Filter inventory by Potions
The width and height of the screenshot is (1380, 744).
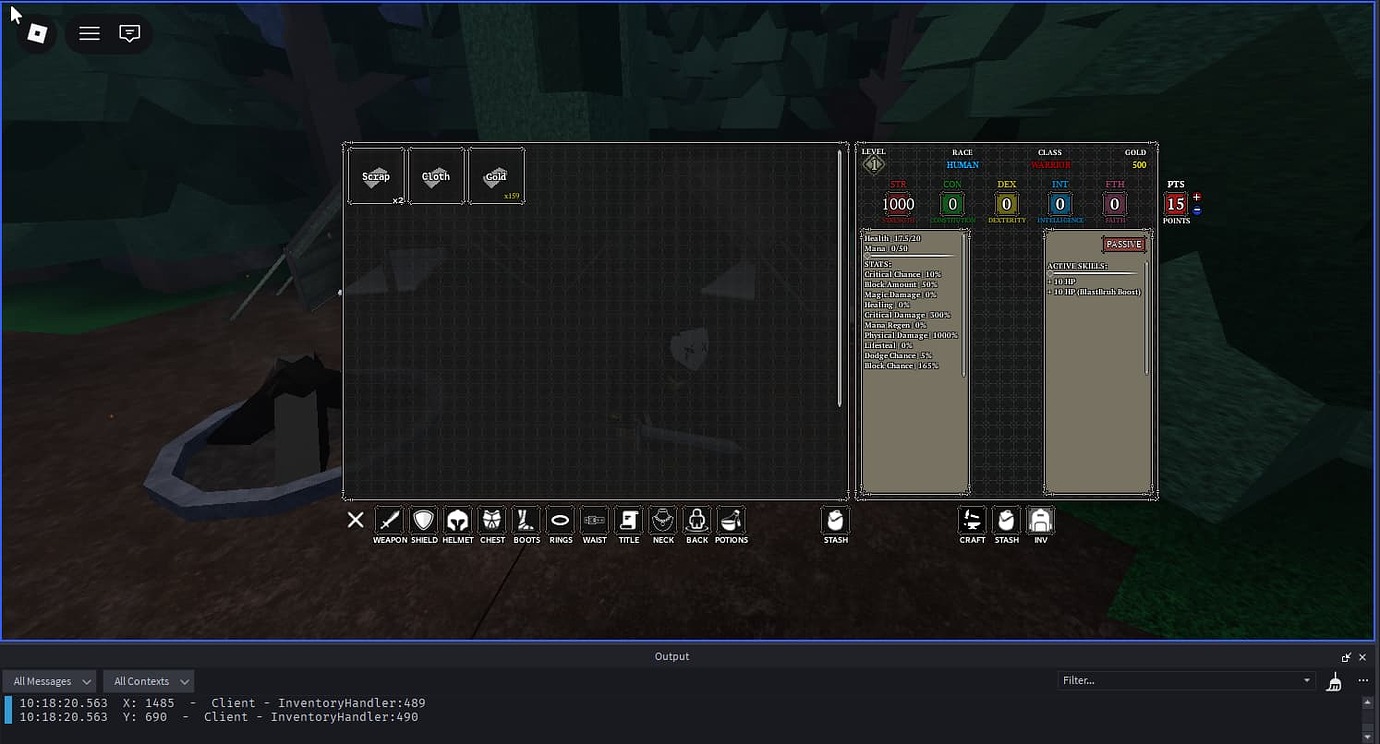click(x=731, y=521)
